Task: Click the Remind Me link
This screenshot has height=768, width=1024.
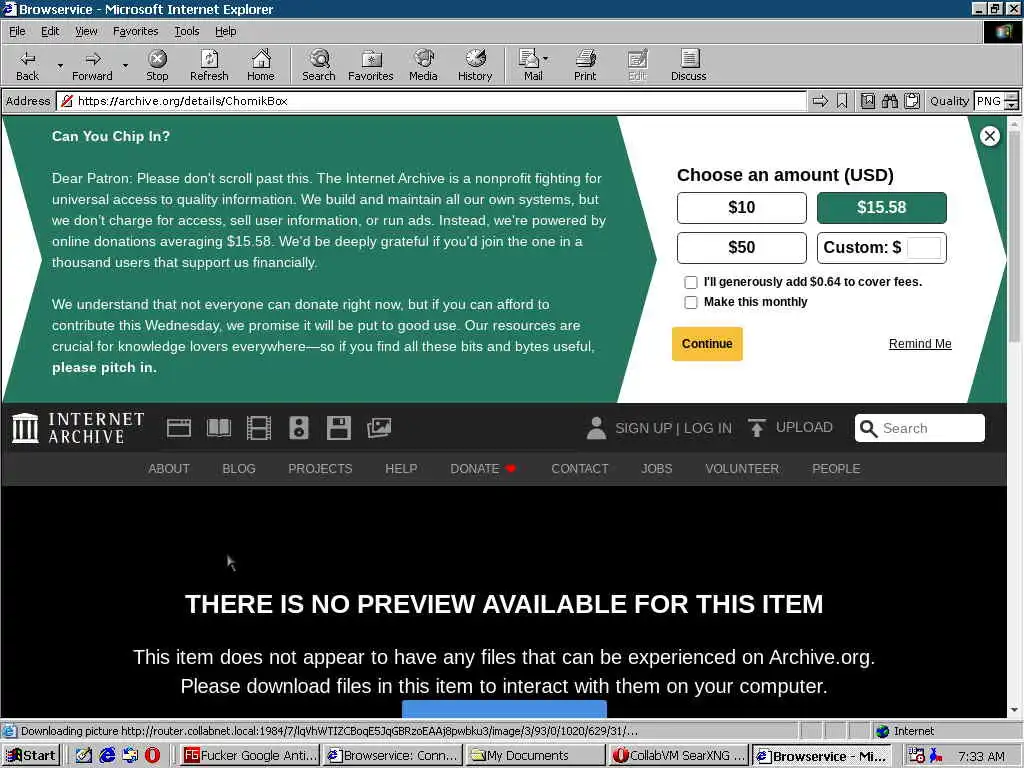Action: click(x=920, y=344)
